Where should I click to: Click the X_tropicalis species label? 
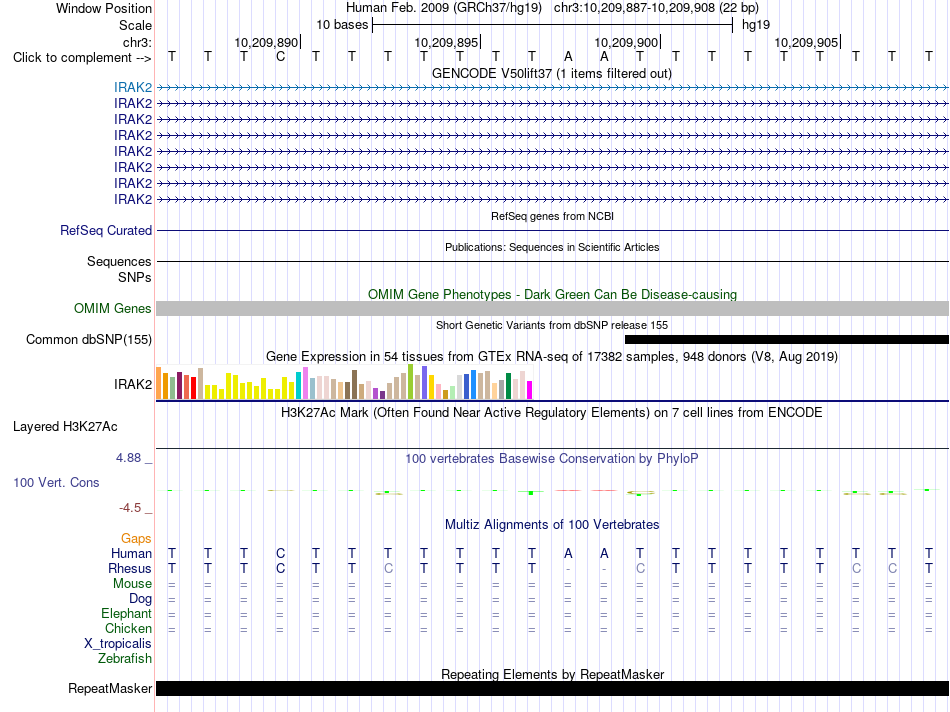(x=118, y=644)
